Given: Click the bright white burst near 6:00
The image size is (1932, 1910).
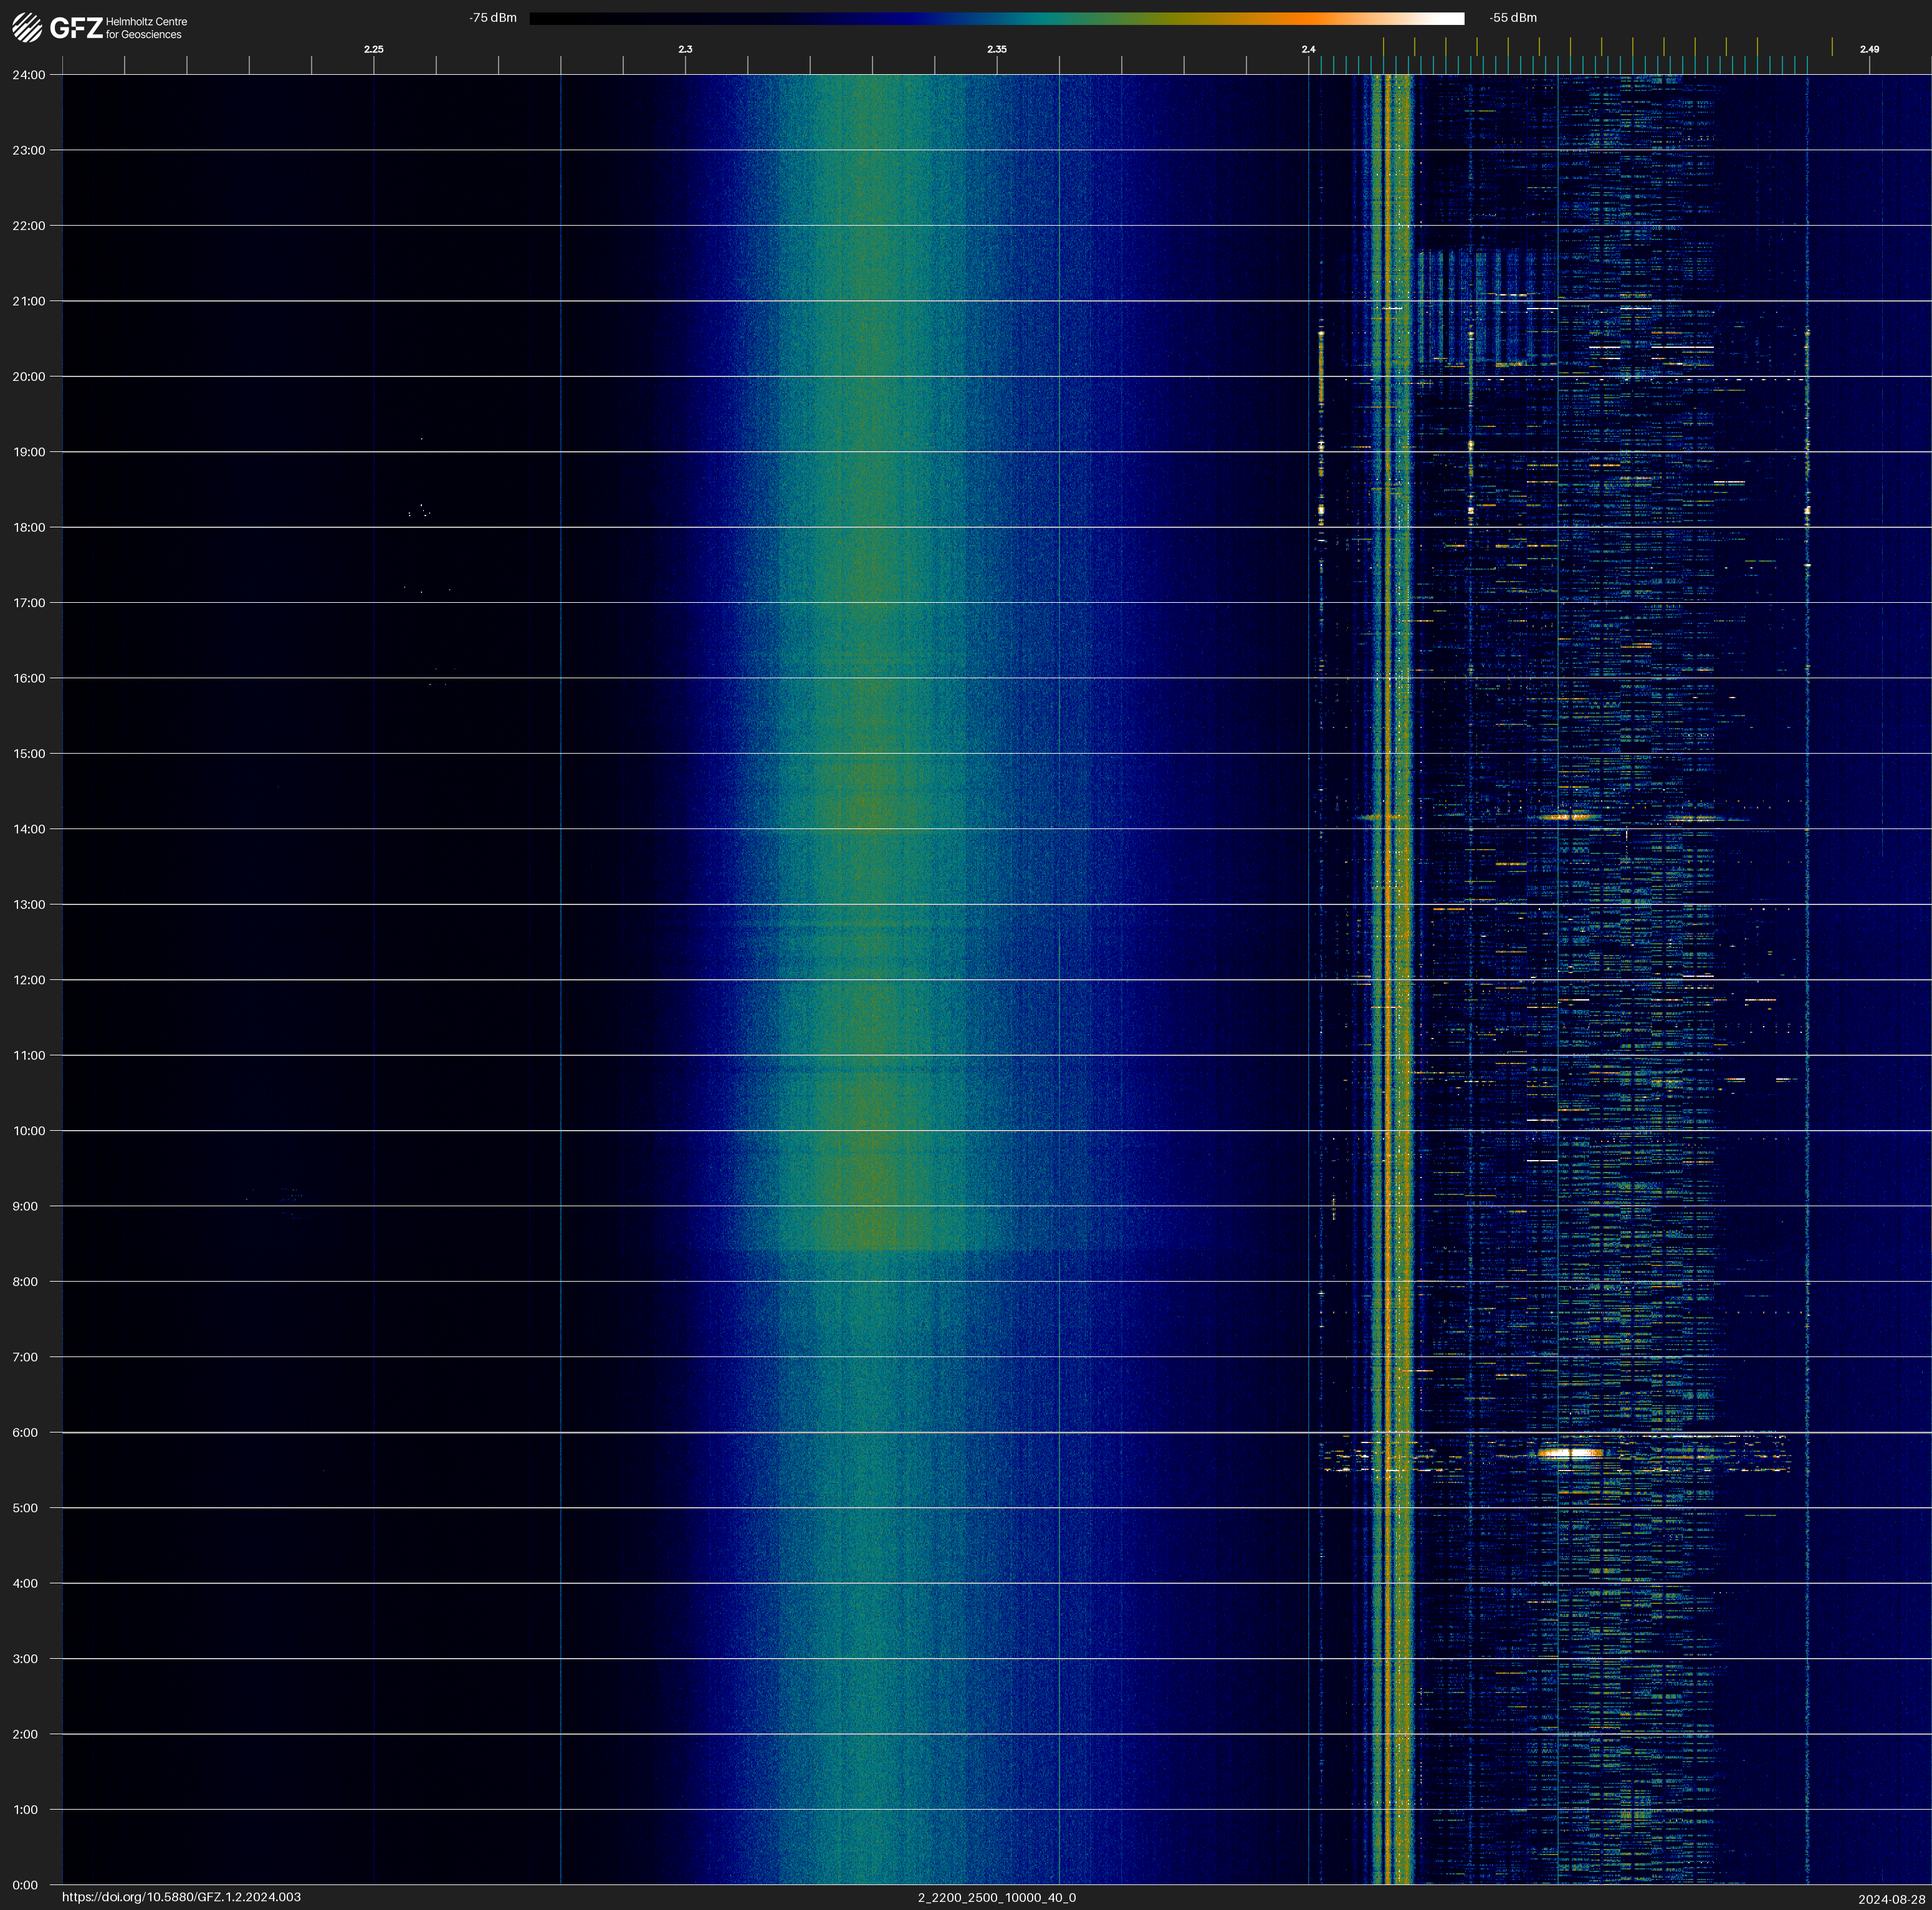Looking at the screenshot, I should pos(1570,1453).
